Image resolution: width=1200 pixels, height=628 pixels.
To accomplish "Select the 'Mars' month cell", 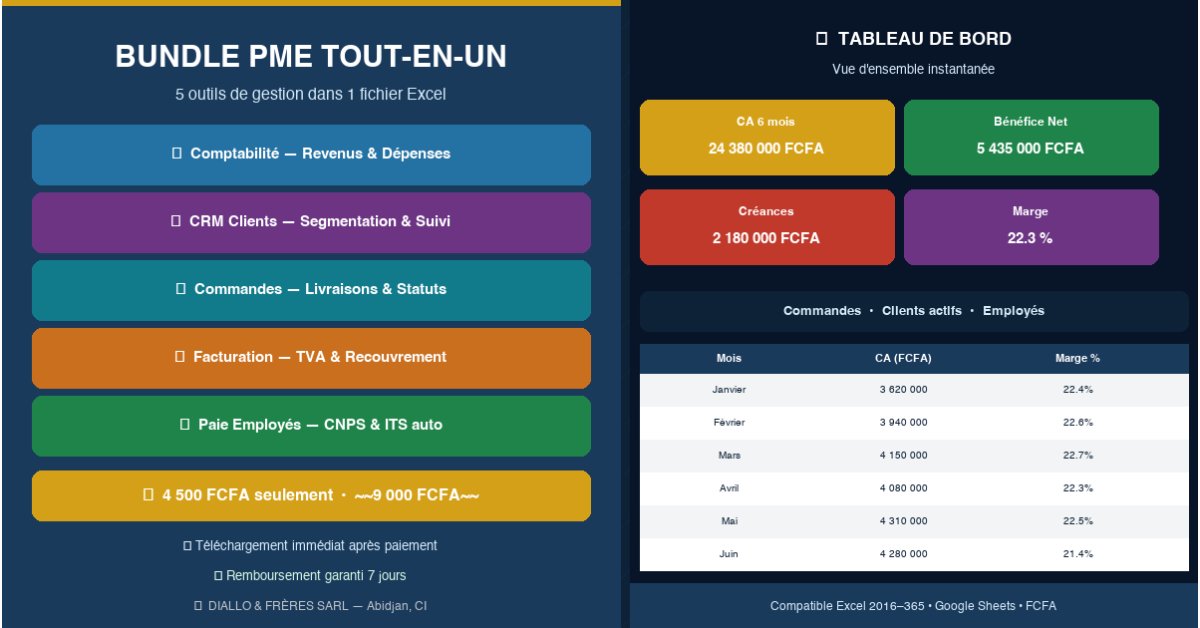I will pyautogui.click(x=729, y=456).
